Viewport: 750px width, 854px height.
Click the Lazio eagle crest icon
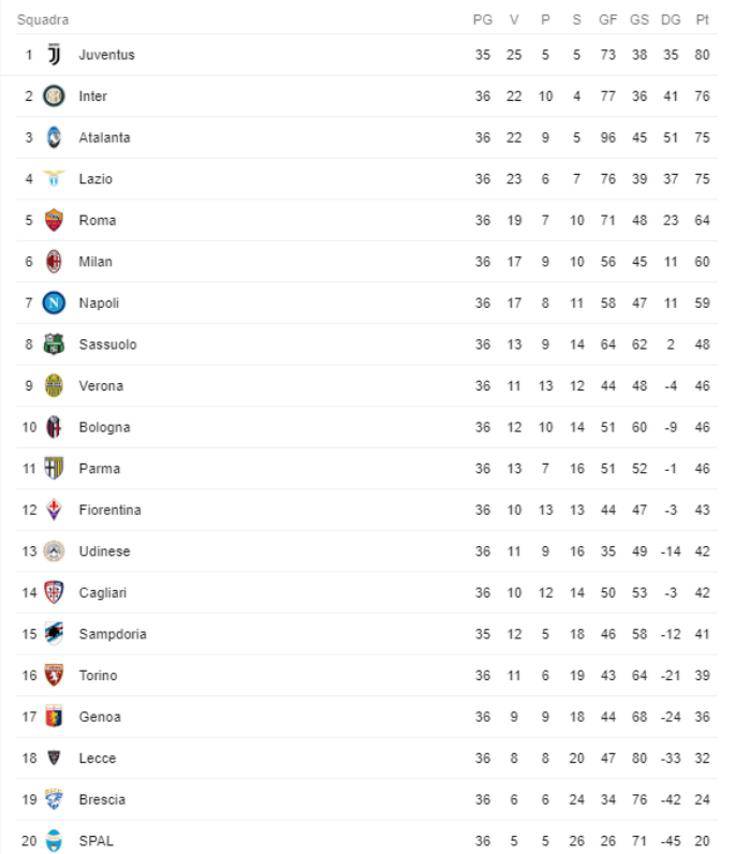(x=54, y=179)
